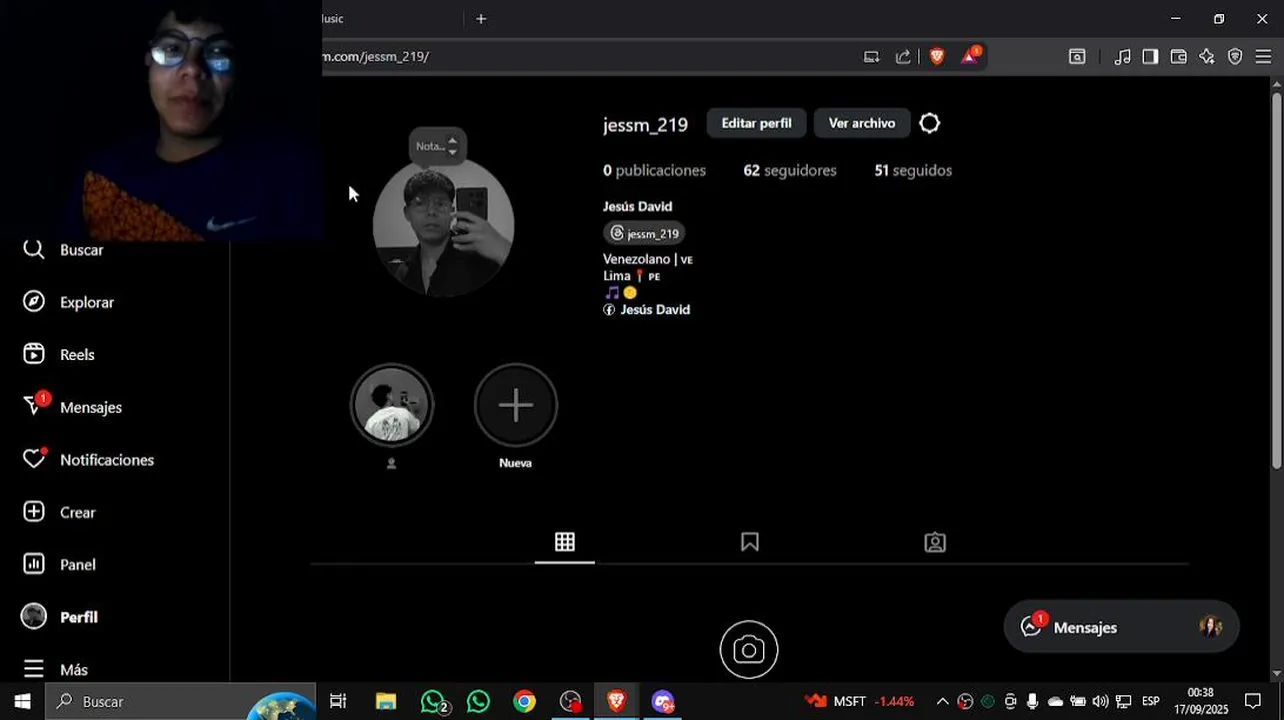Viewport: 1284px width, 720px height.
Task: Click the page vertical scrollbar
Action: (x=1277, y=280)
